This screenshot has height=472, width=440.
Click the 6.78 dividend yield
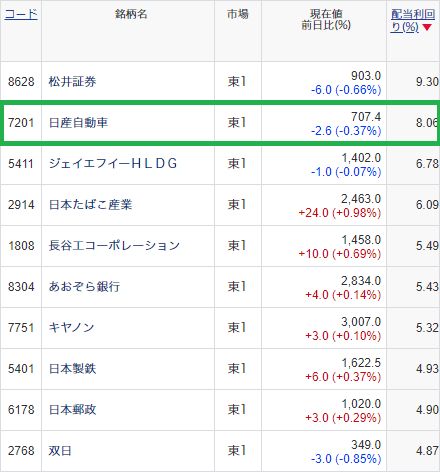(x=427, y=164)
